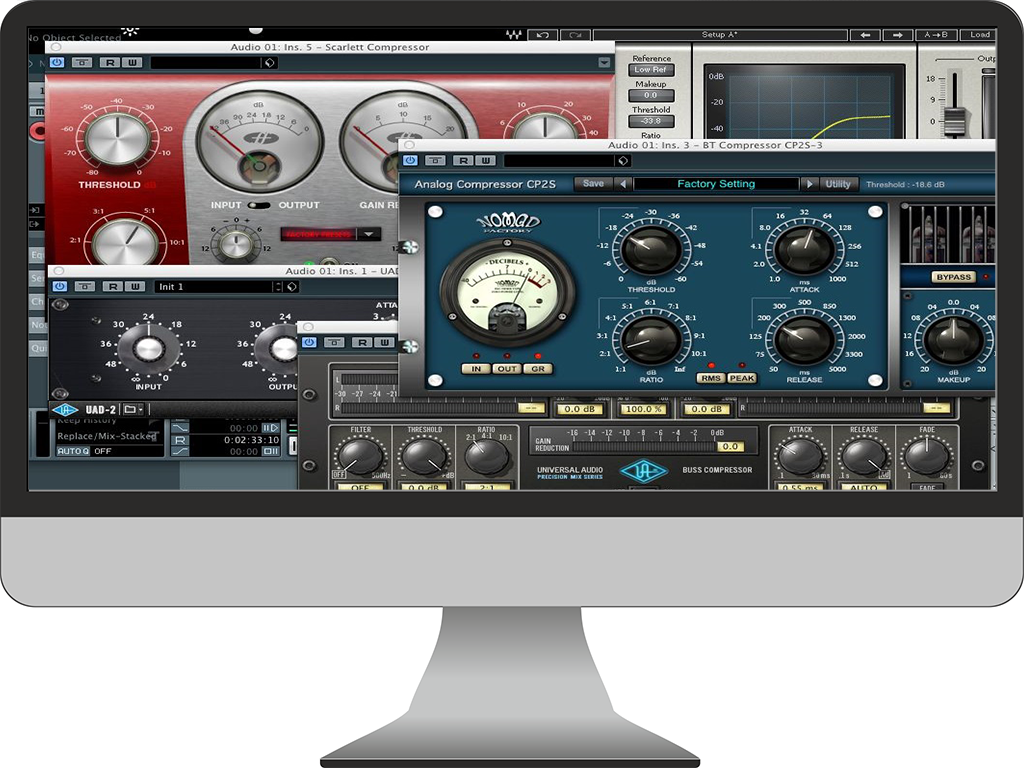Screen dimensions: 1024x768
Task: Click the Low Ref reference selector
Action: 651,69
